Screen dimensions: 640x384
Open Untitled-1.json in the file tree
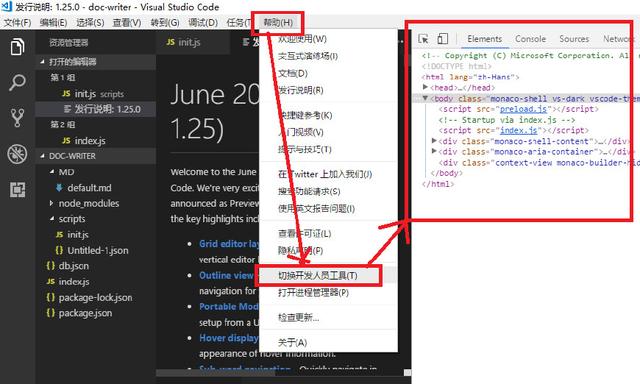pyautogui.click(x=96, y=250)
